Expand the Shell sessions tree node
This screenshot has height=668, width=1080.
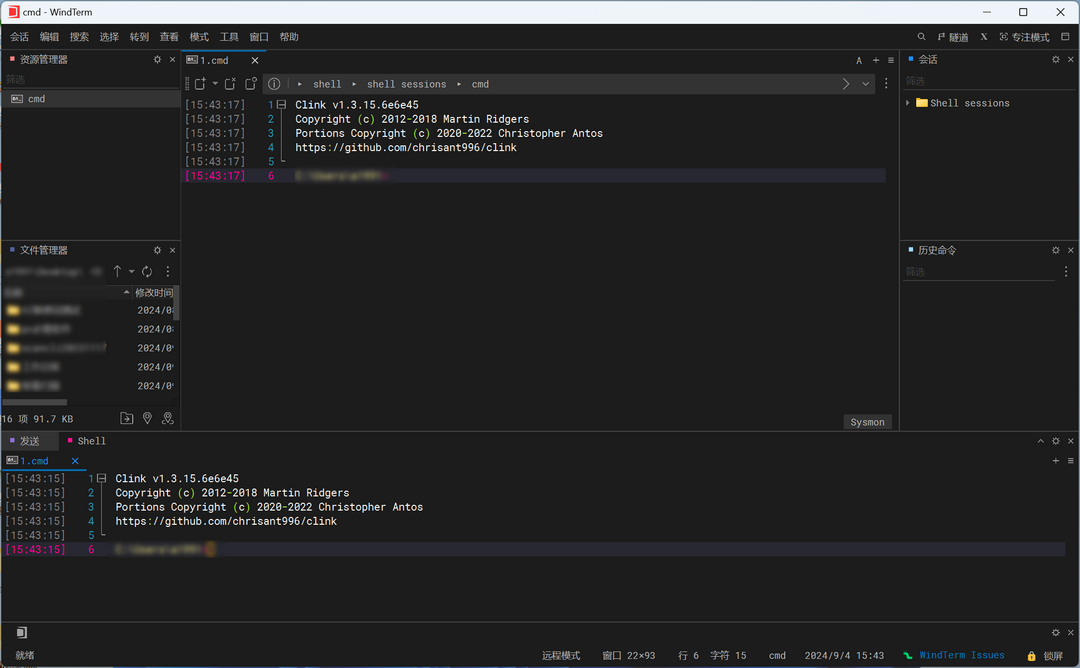tap(908, 103)
